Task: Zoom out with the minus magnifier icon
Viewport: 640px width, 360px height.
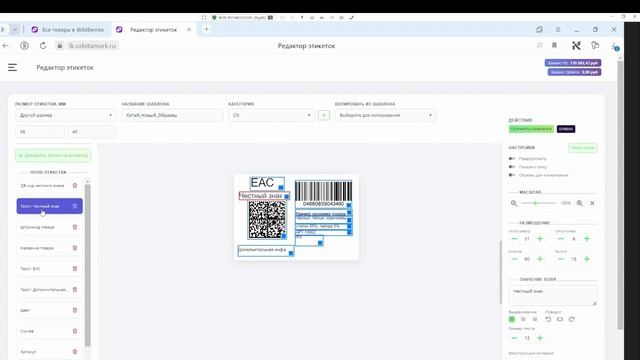Action: [514, 203]
